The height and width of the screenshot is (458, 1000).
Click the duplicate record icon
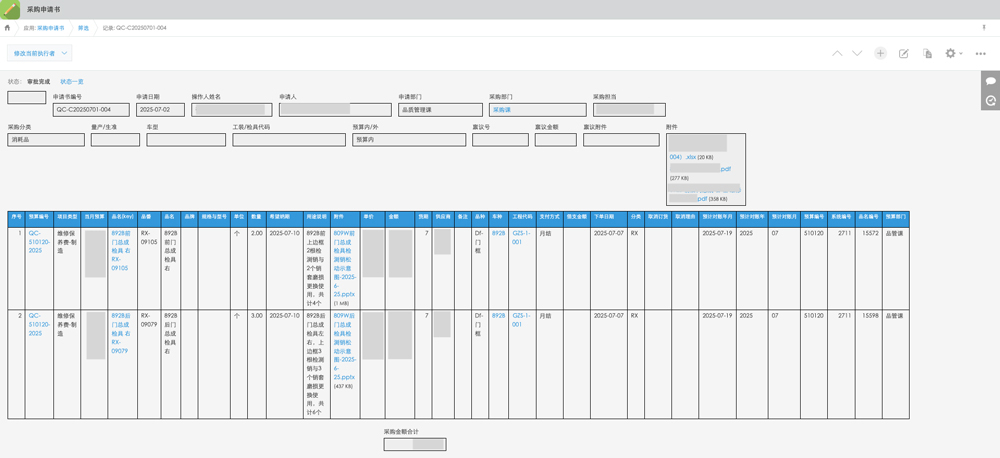tap(928, 53)
